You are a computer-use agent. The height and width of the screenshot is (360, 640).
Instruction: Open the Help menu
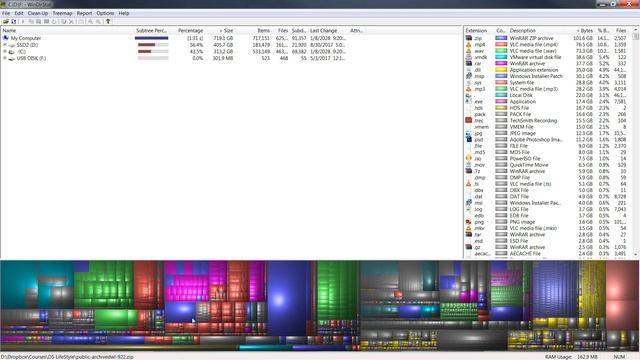[124, 13]
